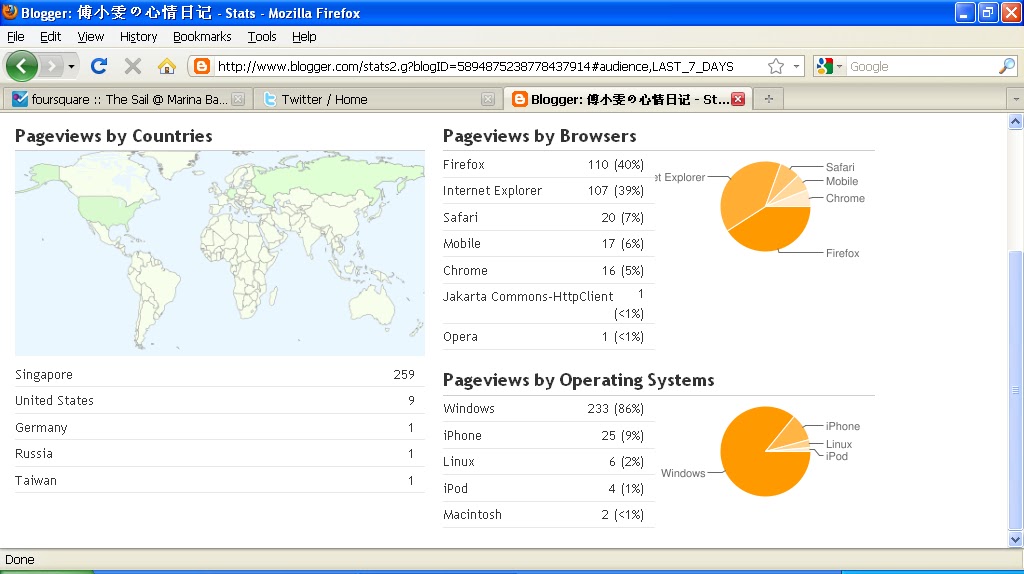Screen dimensions: 1024x574
Task: Go back with the green arrow button
Action: pos(22,66)
